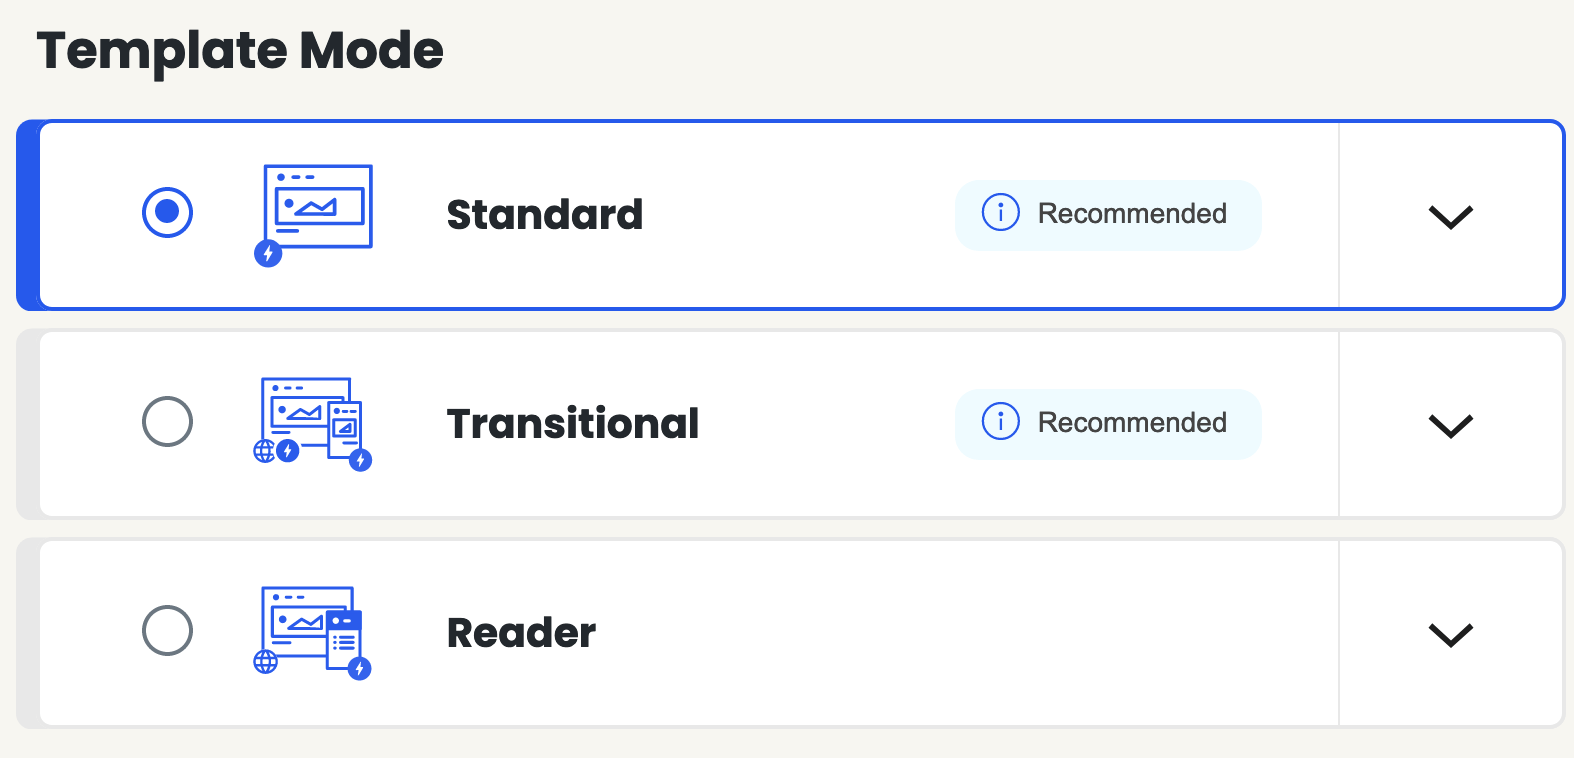Click the Recommended badge text for Transitional
This screenshot has height=758, width=1574.
(1132, 422)
